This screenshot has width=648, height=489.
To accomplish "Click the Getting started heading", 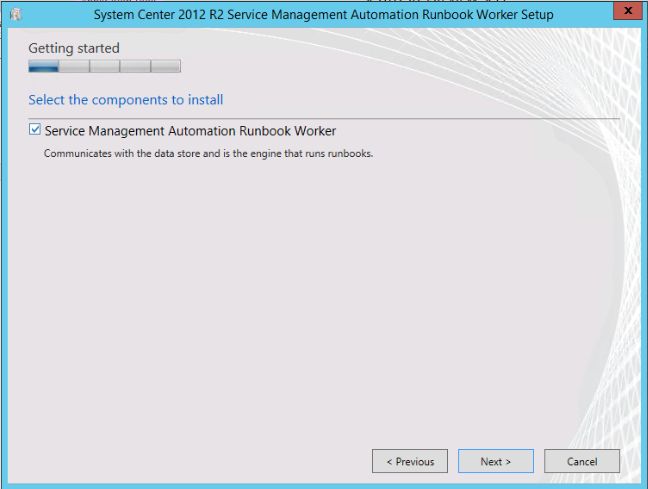I will (x=74, y=48).
